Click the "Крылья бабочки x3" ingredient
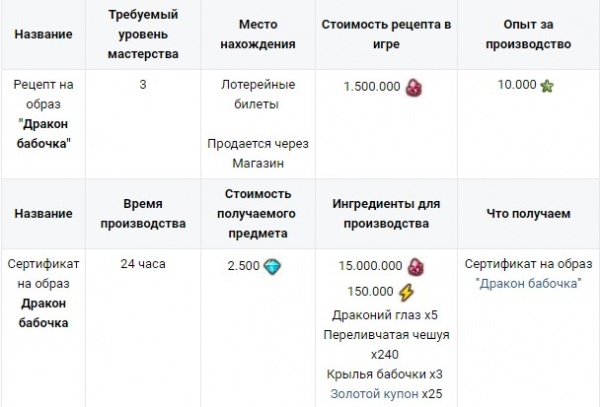This screenshot has width=600, height=407. point(385,374)
